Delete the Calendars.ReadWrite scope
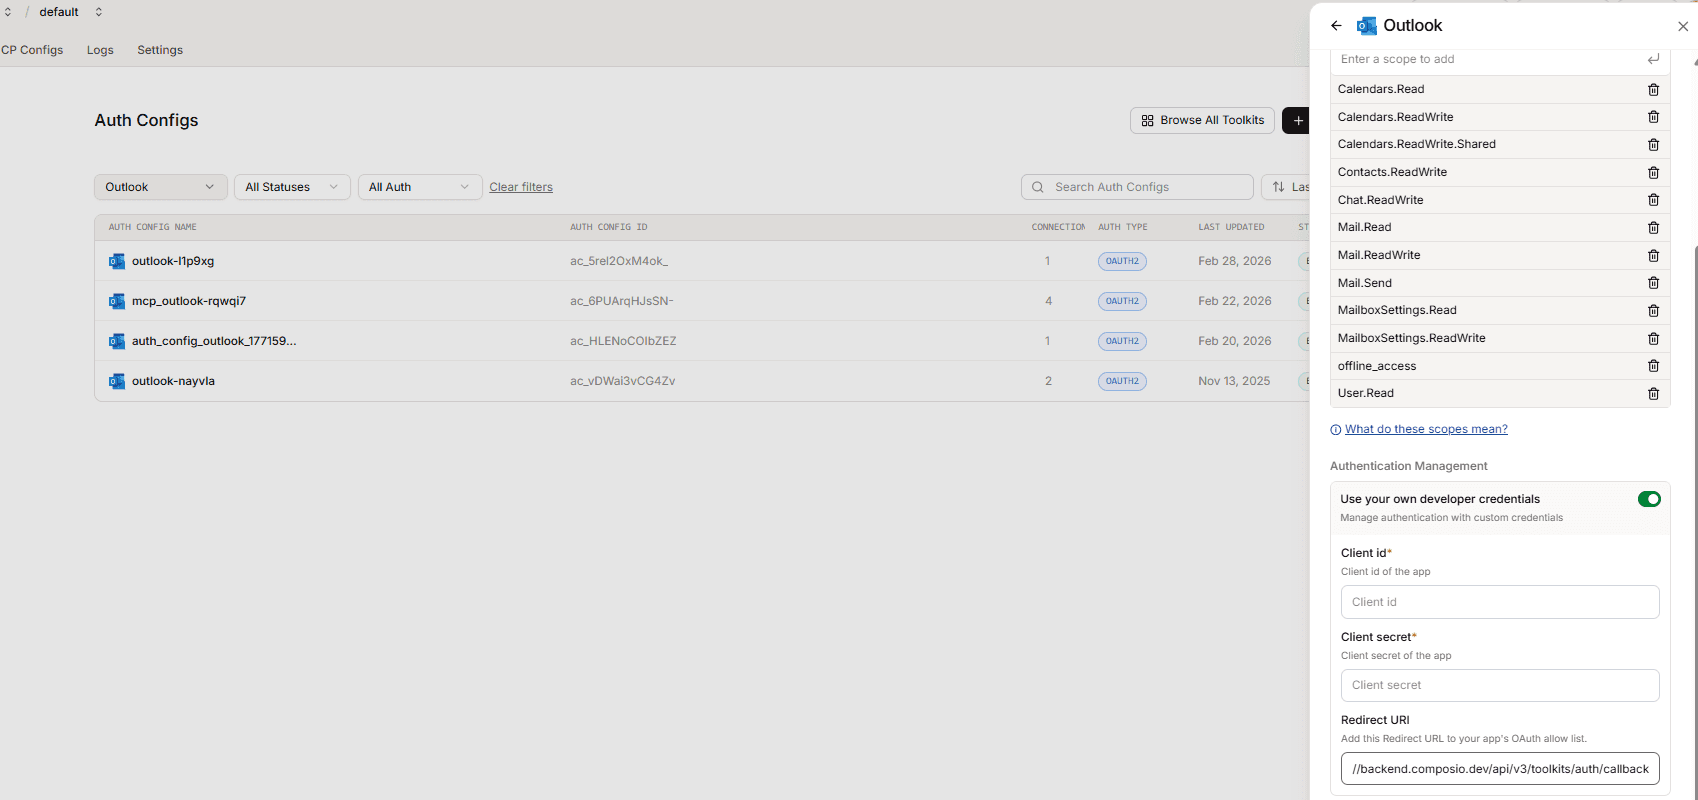 pos(1653,117)
